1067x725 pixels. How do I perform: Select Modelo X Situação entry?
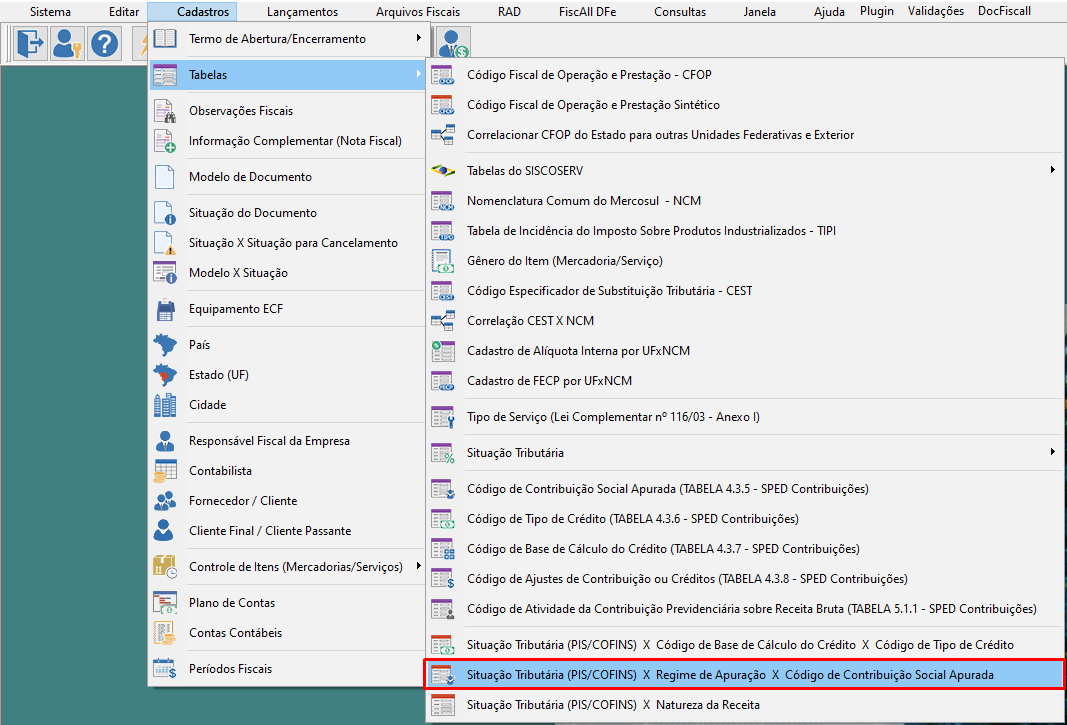(x=286, y=273)
